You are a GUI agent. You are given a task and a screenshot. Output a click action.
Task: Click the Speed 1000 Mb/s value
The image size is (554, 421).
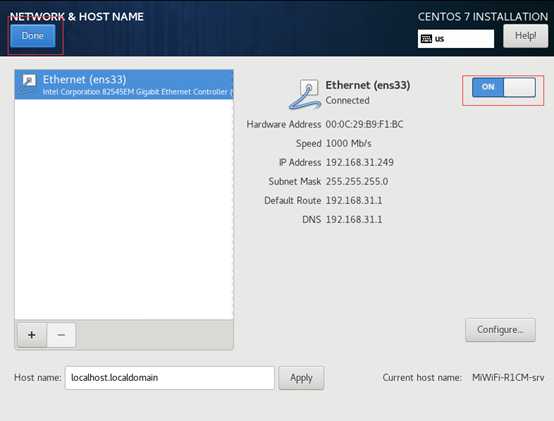(348, 143)
